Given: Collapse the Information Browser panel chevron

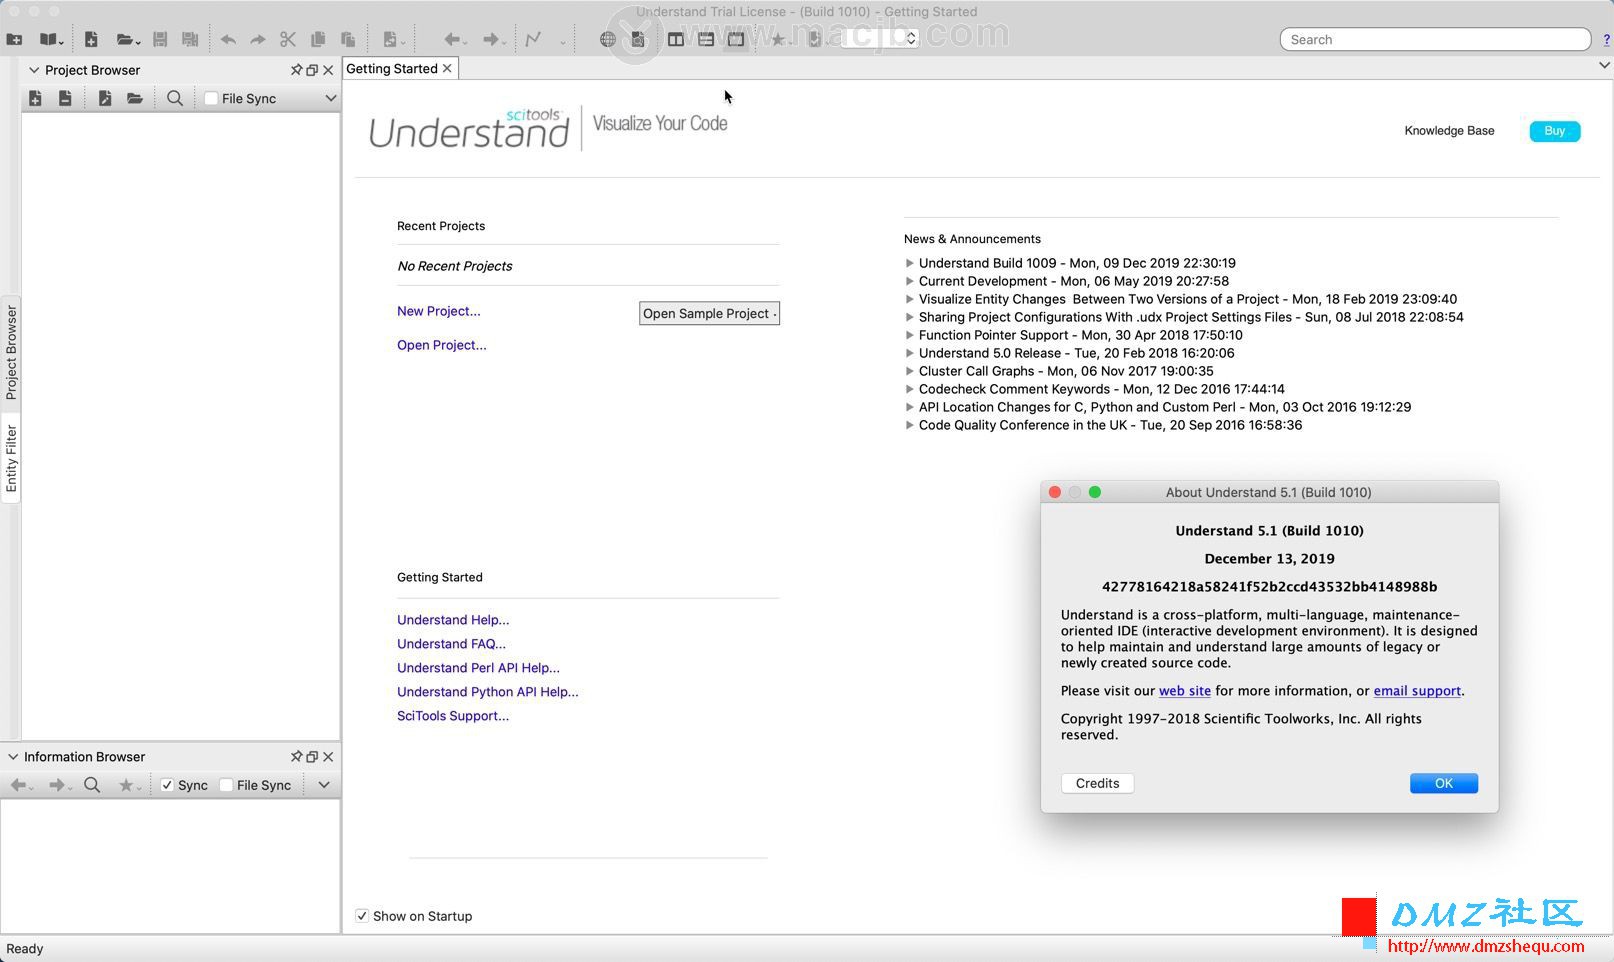Looking at the screenshot, I should pos(13,757).
